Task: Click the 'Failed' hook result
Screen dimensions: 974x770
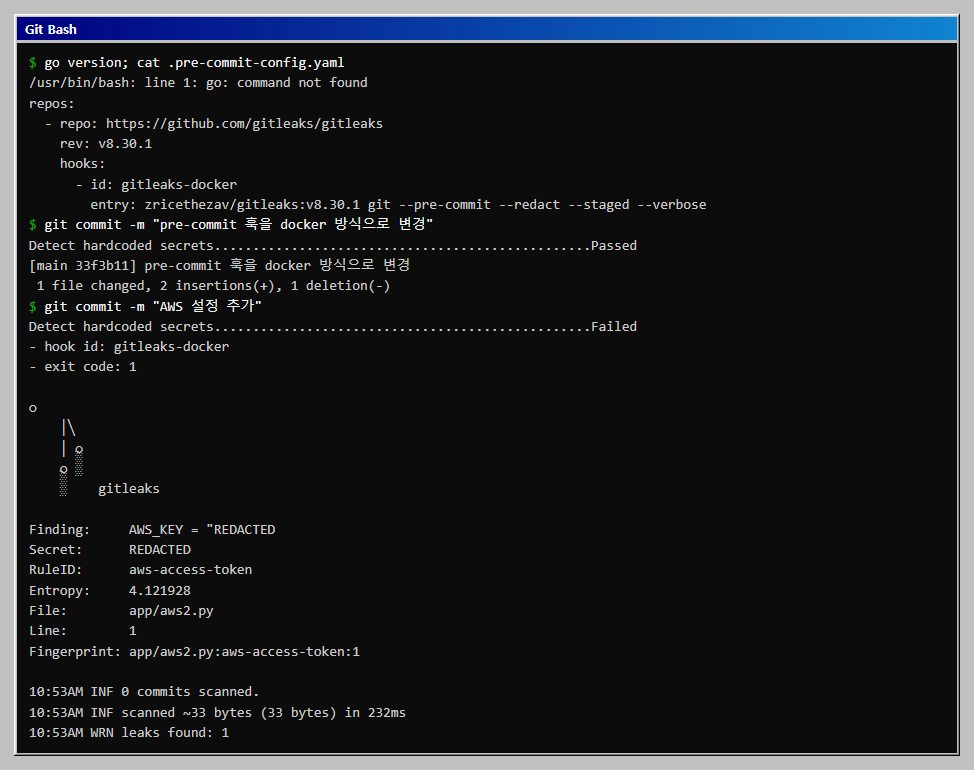Action: click(x=614, y=326)
